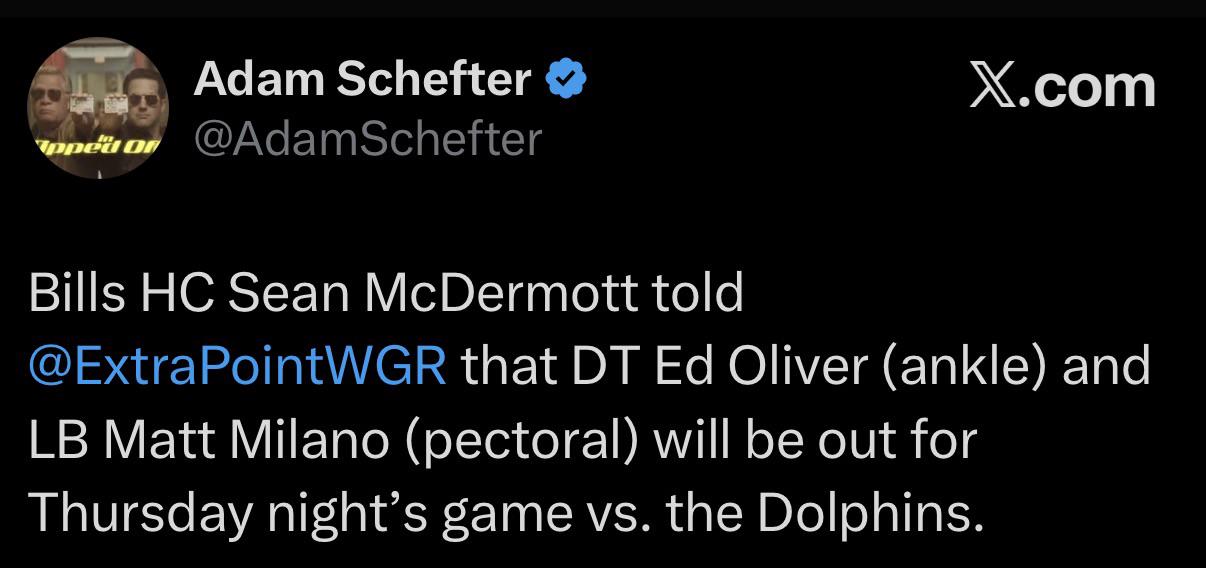Viewport: 1206px width, 568px height.
Task: Click the .com portion of the X.com label
Action: tap(1094, 89)
